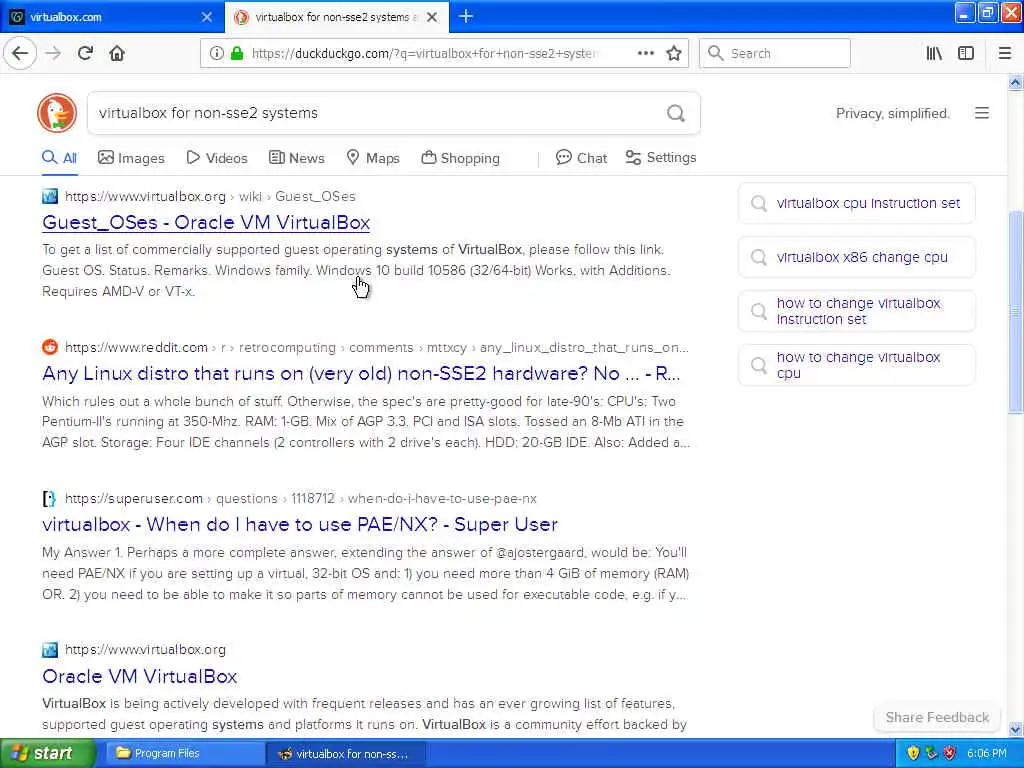Open Guest_OSes - Oracle VM VirtualBox result
This screenshot has height=768, width=1024.
[x=206, y=223]
